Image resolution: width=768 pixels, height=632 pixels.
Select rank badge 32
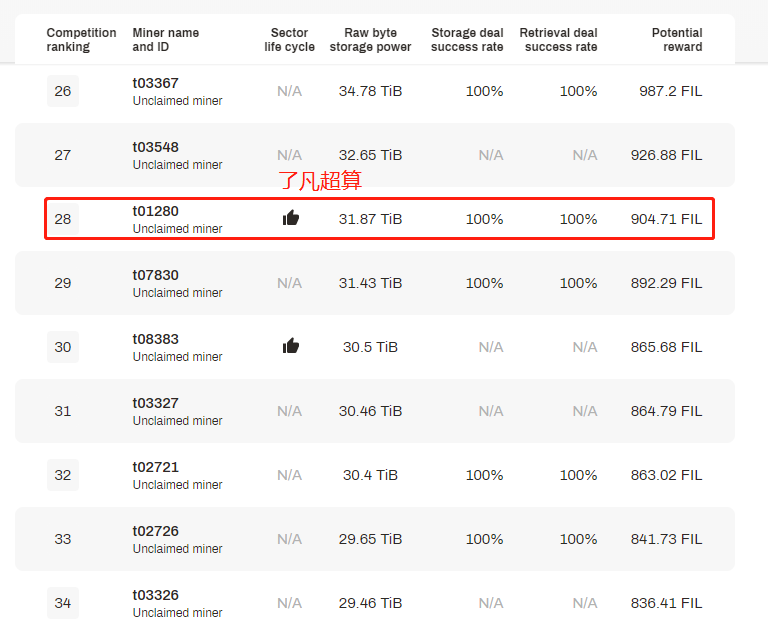pos(63,475)
